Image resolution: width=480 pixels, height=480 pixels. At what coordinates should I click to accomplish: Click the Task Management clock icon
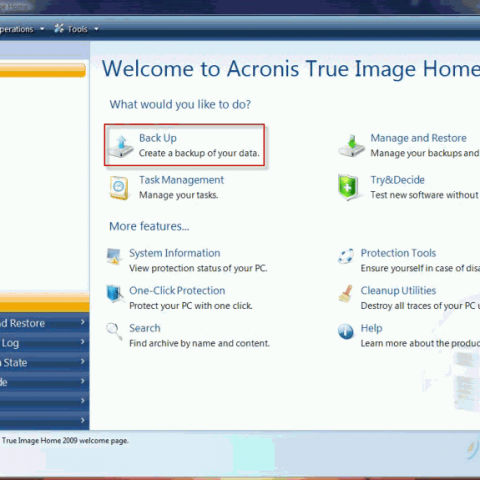[119, 188]
